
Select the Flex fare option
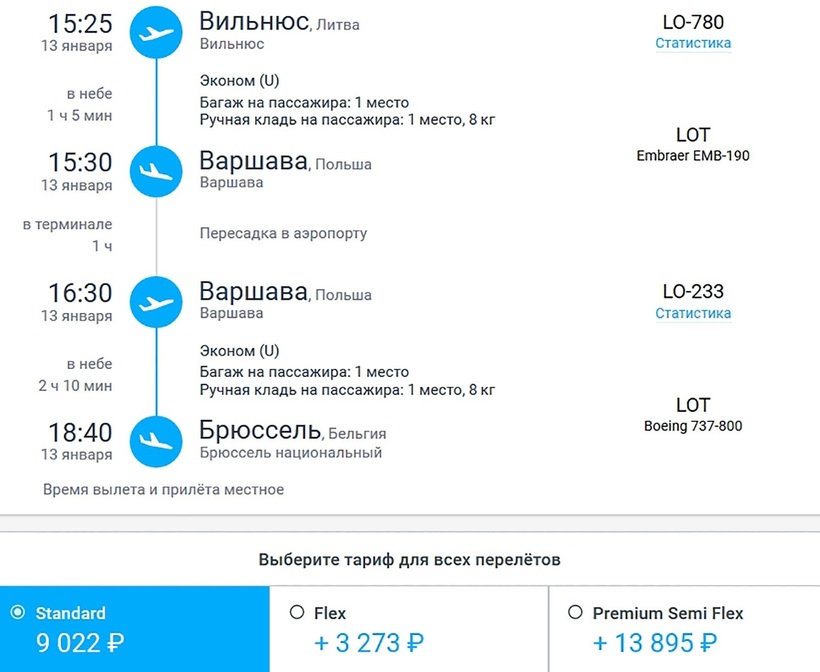pyautogui.click(x=296, y=613)
